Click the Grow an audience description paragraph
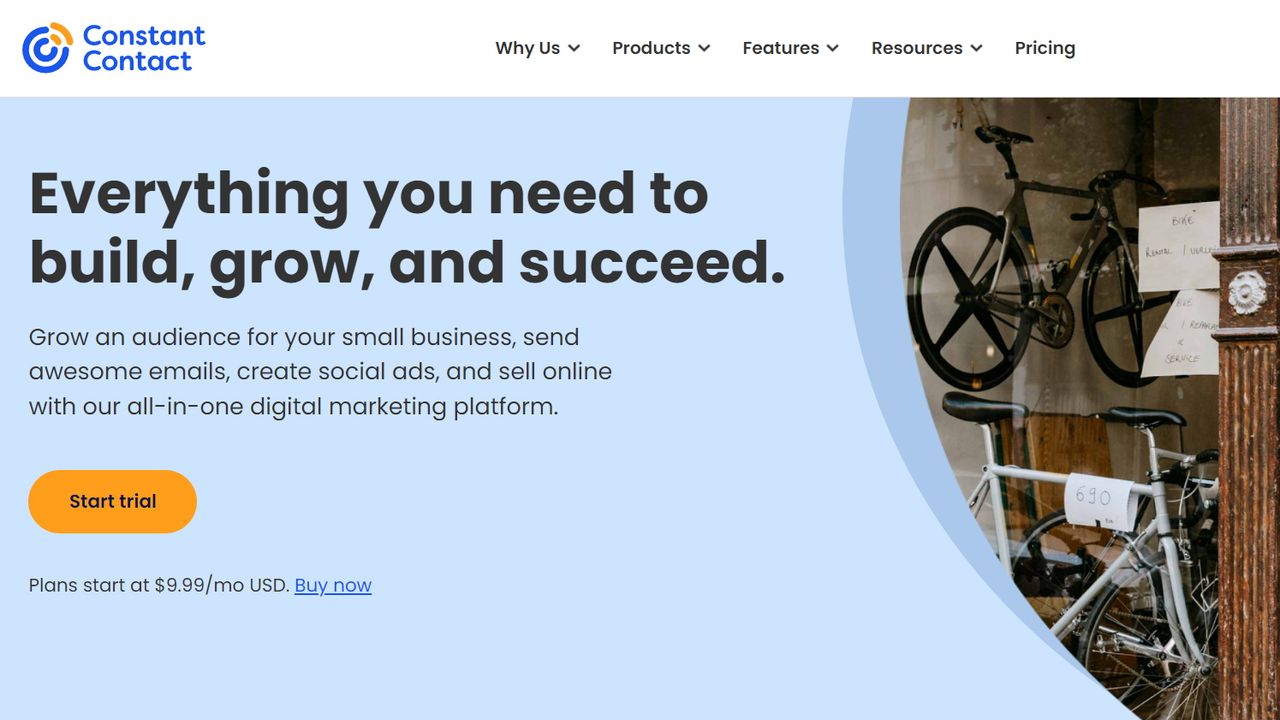This screenshot has width=1280, height=720. (x=320, y=372)
